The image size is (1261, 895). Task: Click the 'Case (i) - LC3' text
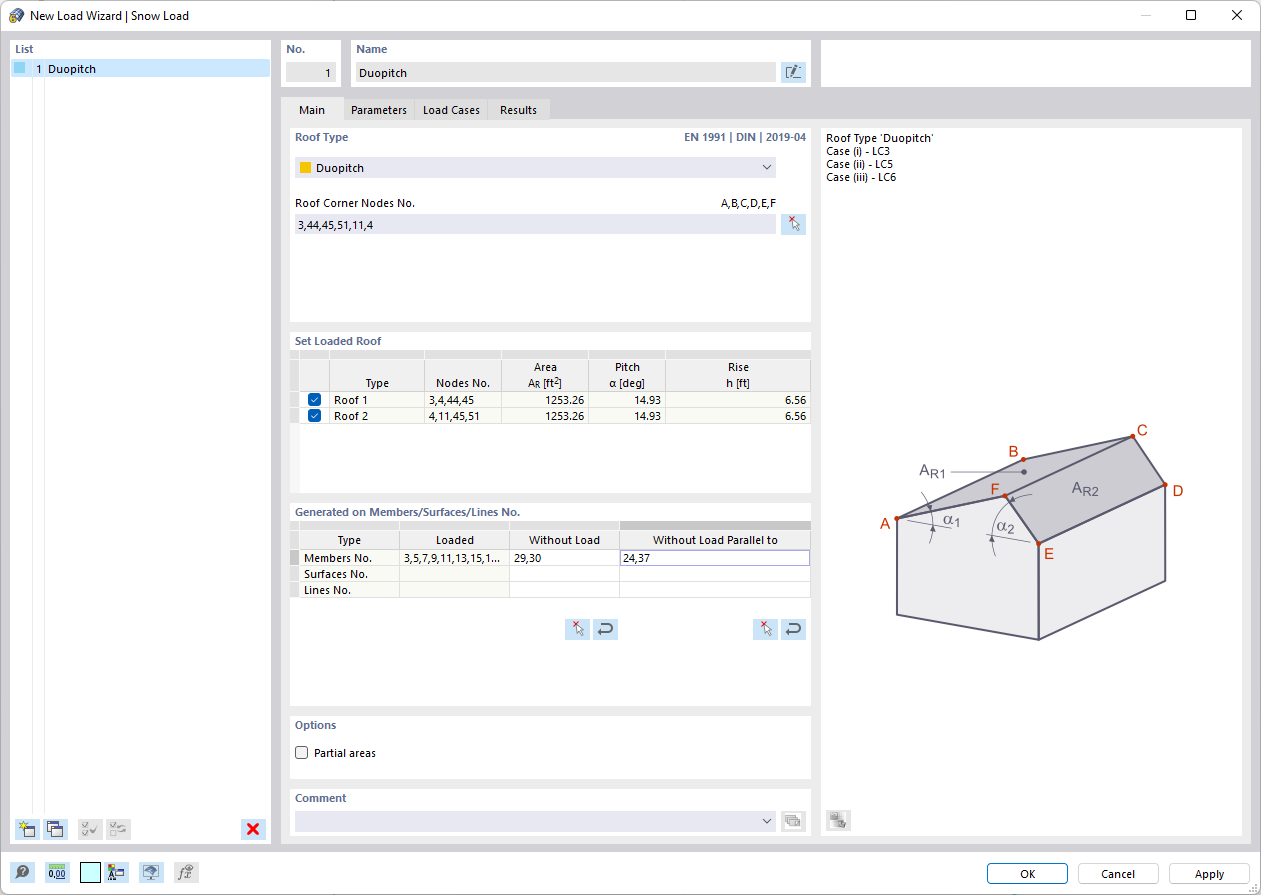coord(858,151)
